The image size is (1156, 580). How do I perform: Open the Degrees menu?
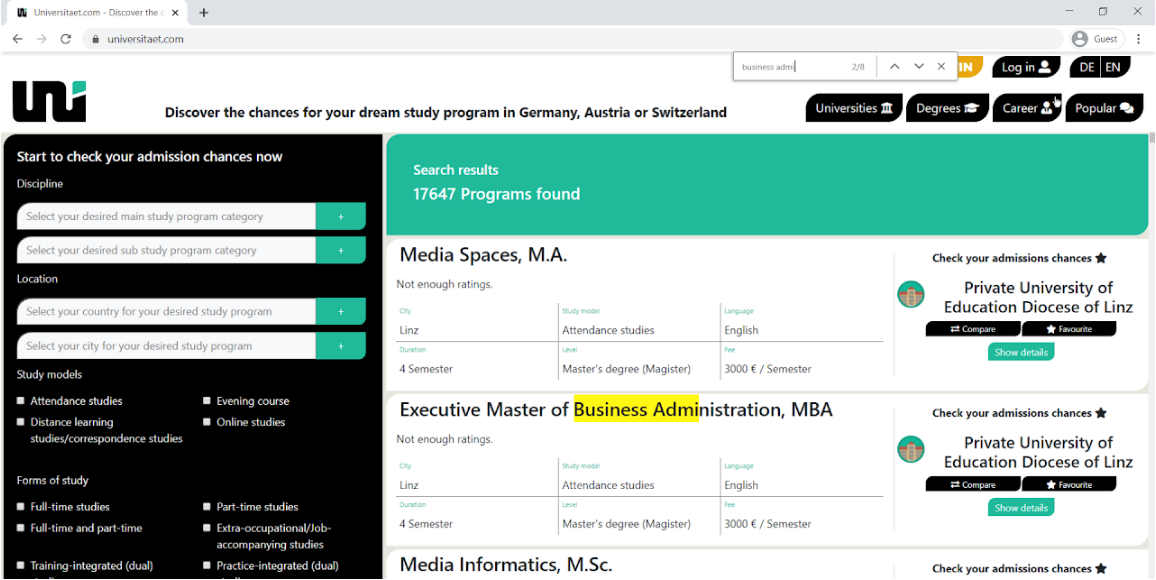(947, 108)
